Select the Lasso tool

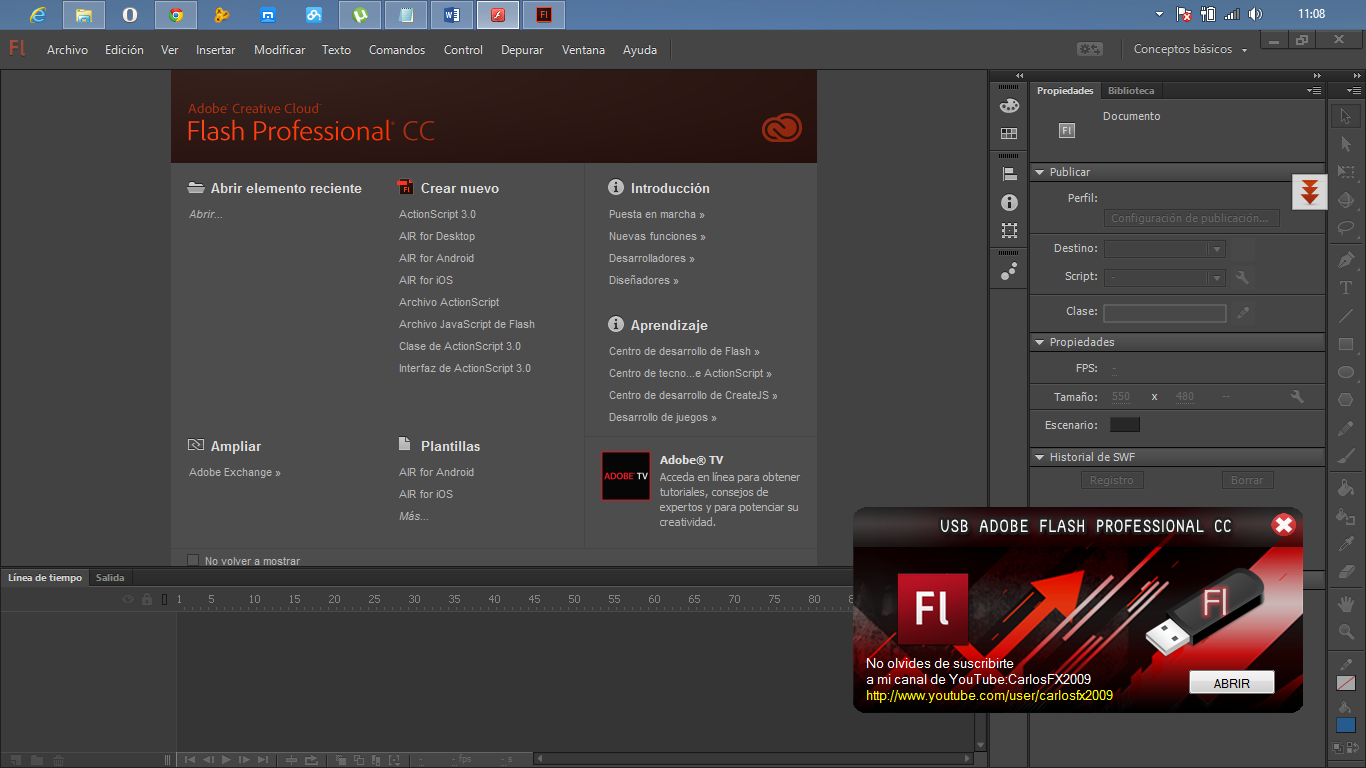1346,228
